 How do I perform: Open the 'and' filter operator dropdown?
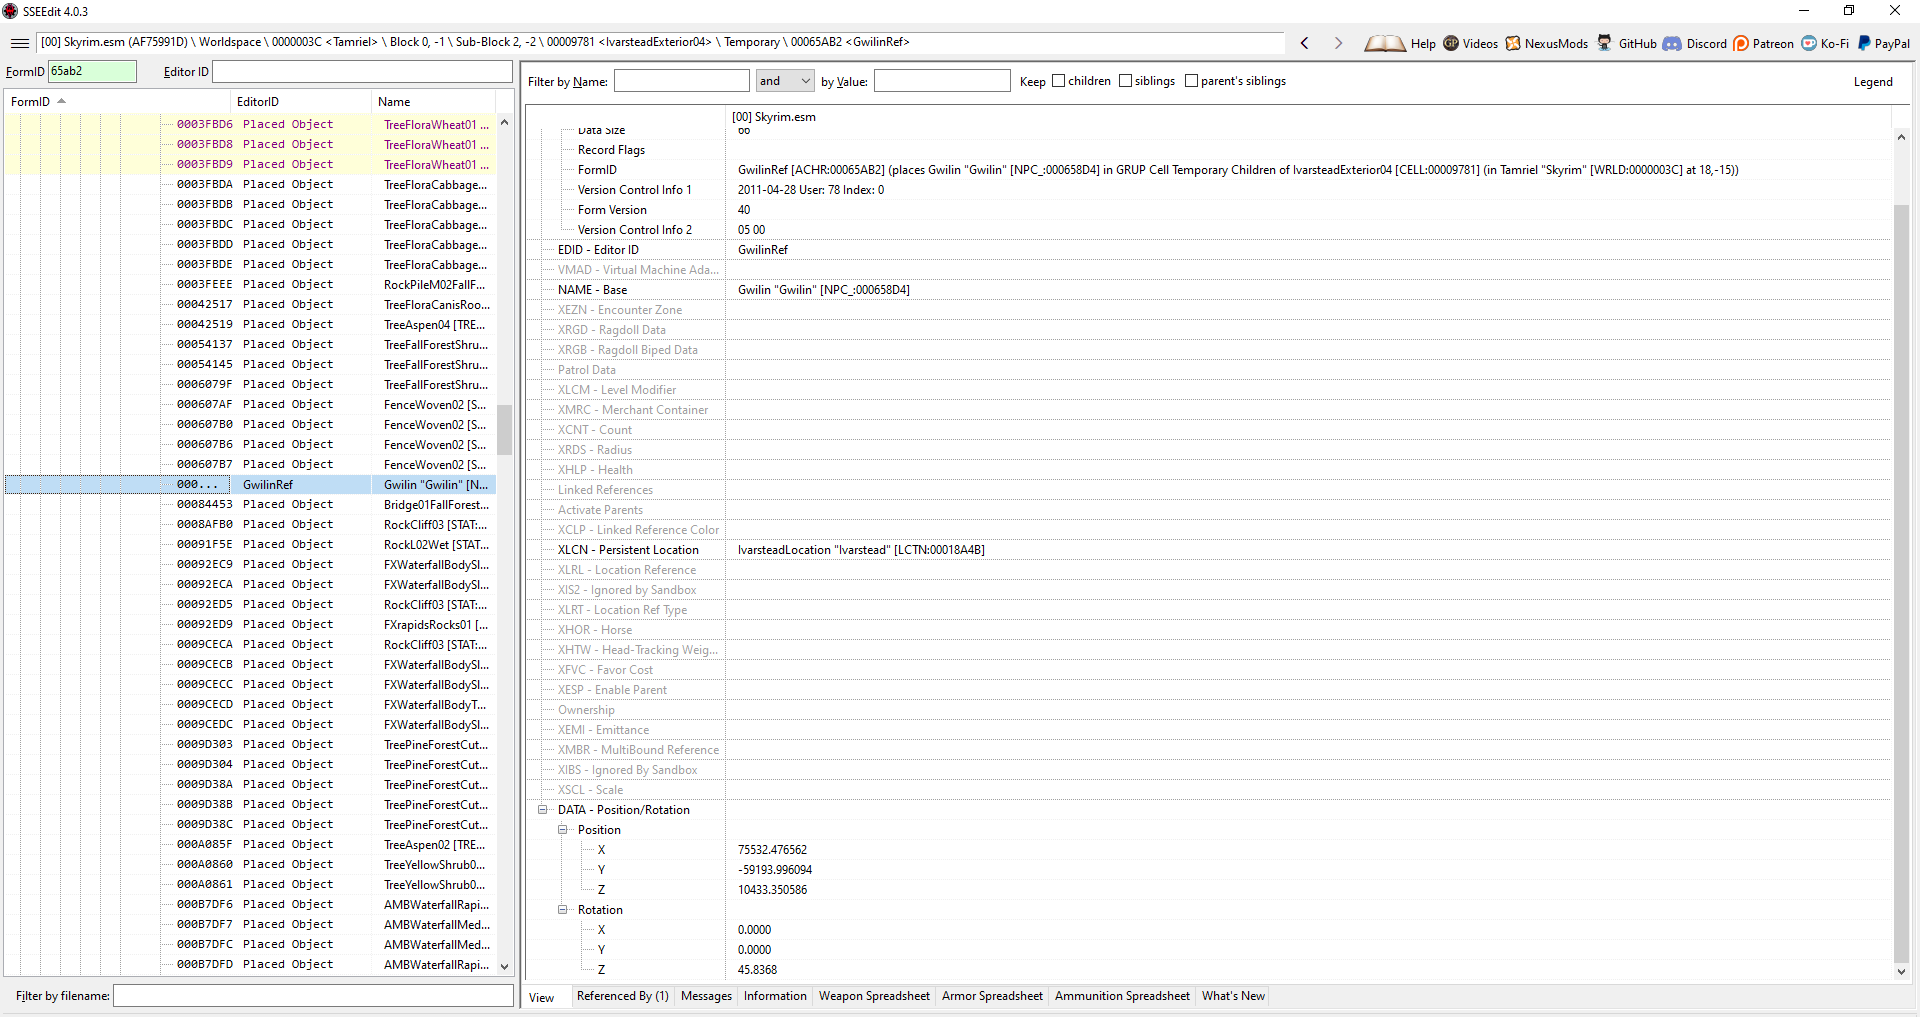pyautogui.click(x=785, y=81)
